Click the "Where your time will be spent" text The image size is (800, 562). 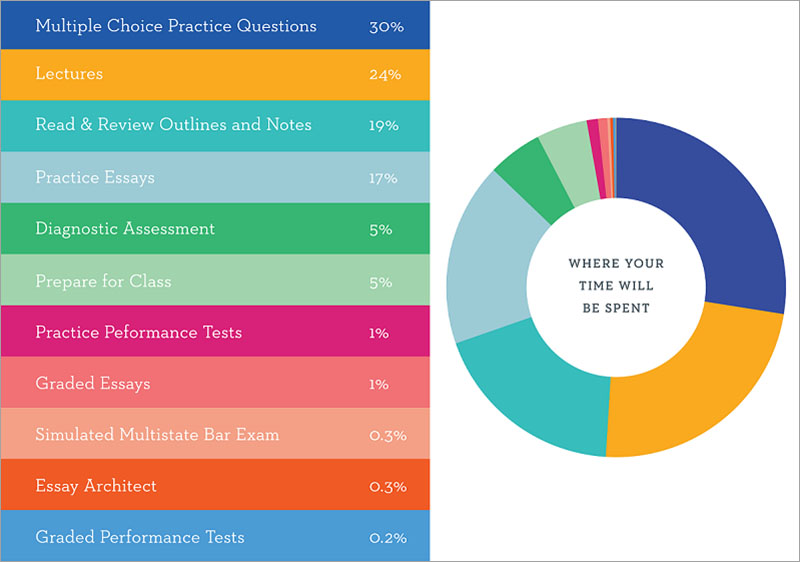pos(616,286)
